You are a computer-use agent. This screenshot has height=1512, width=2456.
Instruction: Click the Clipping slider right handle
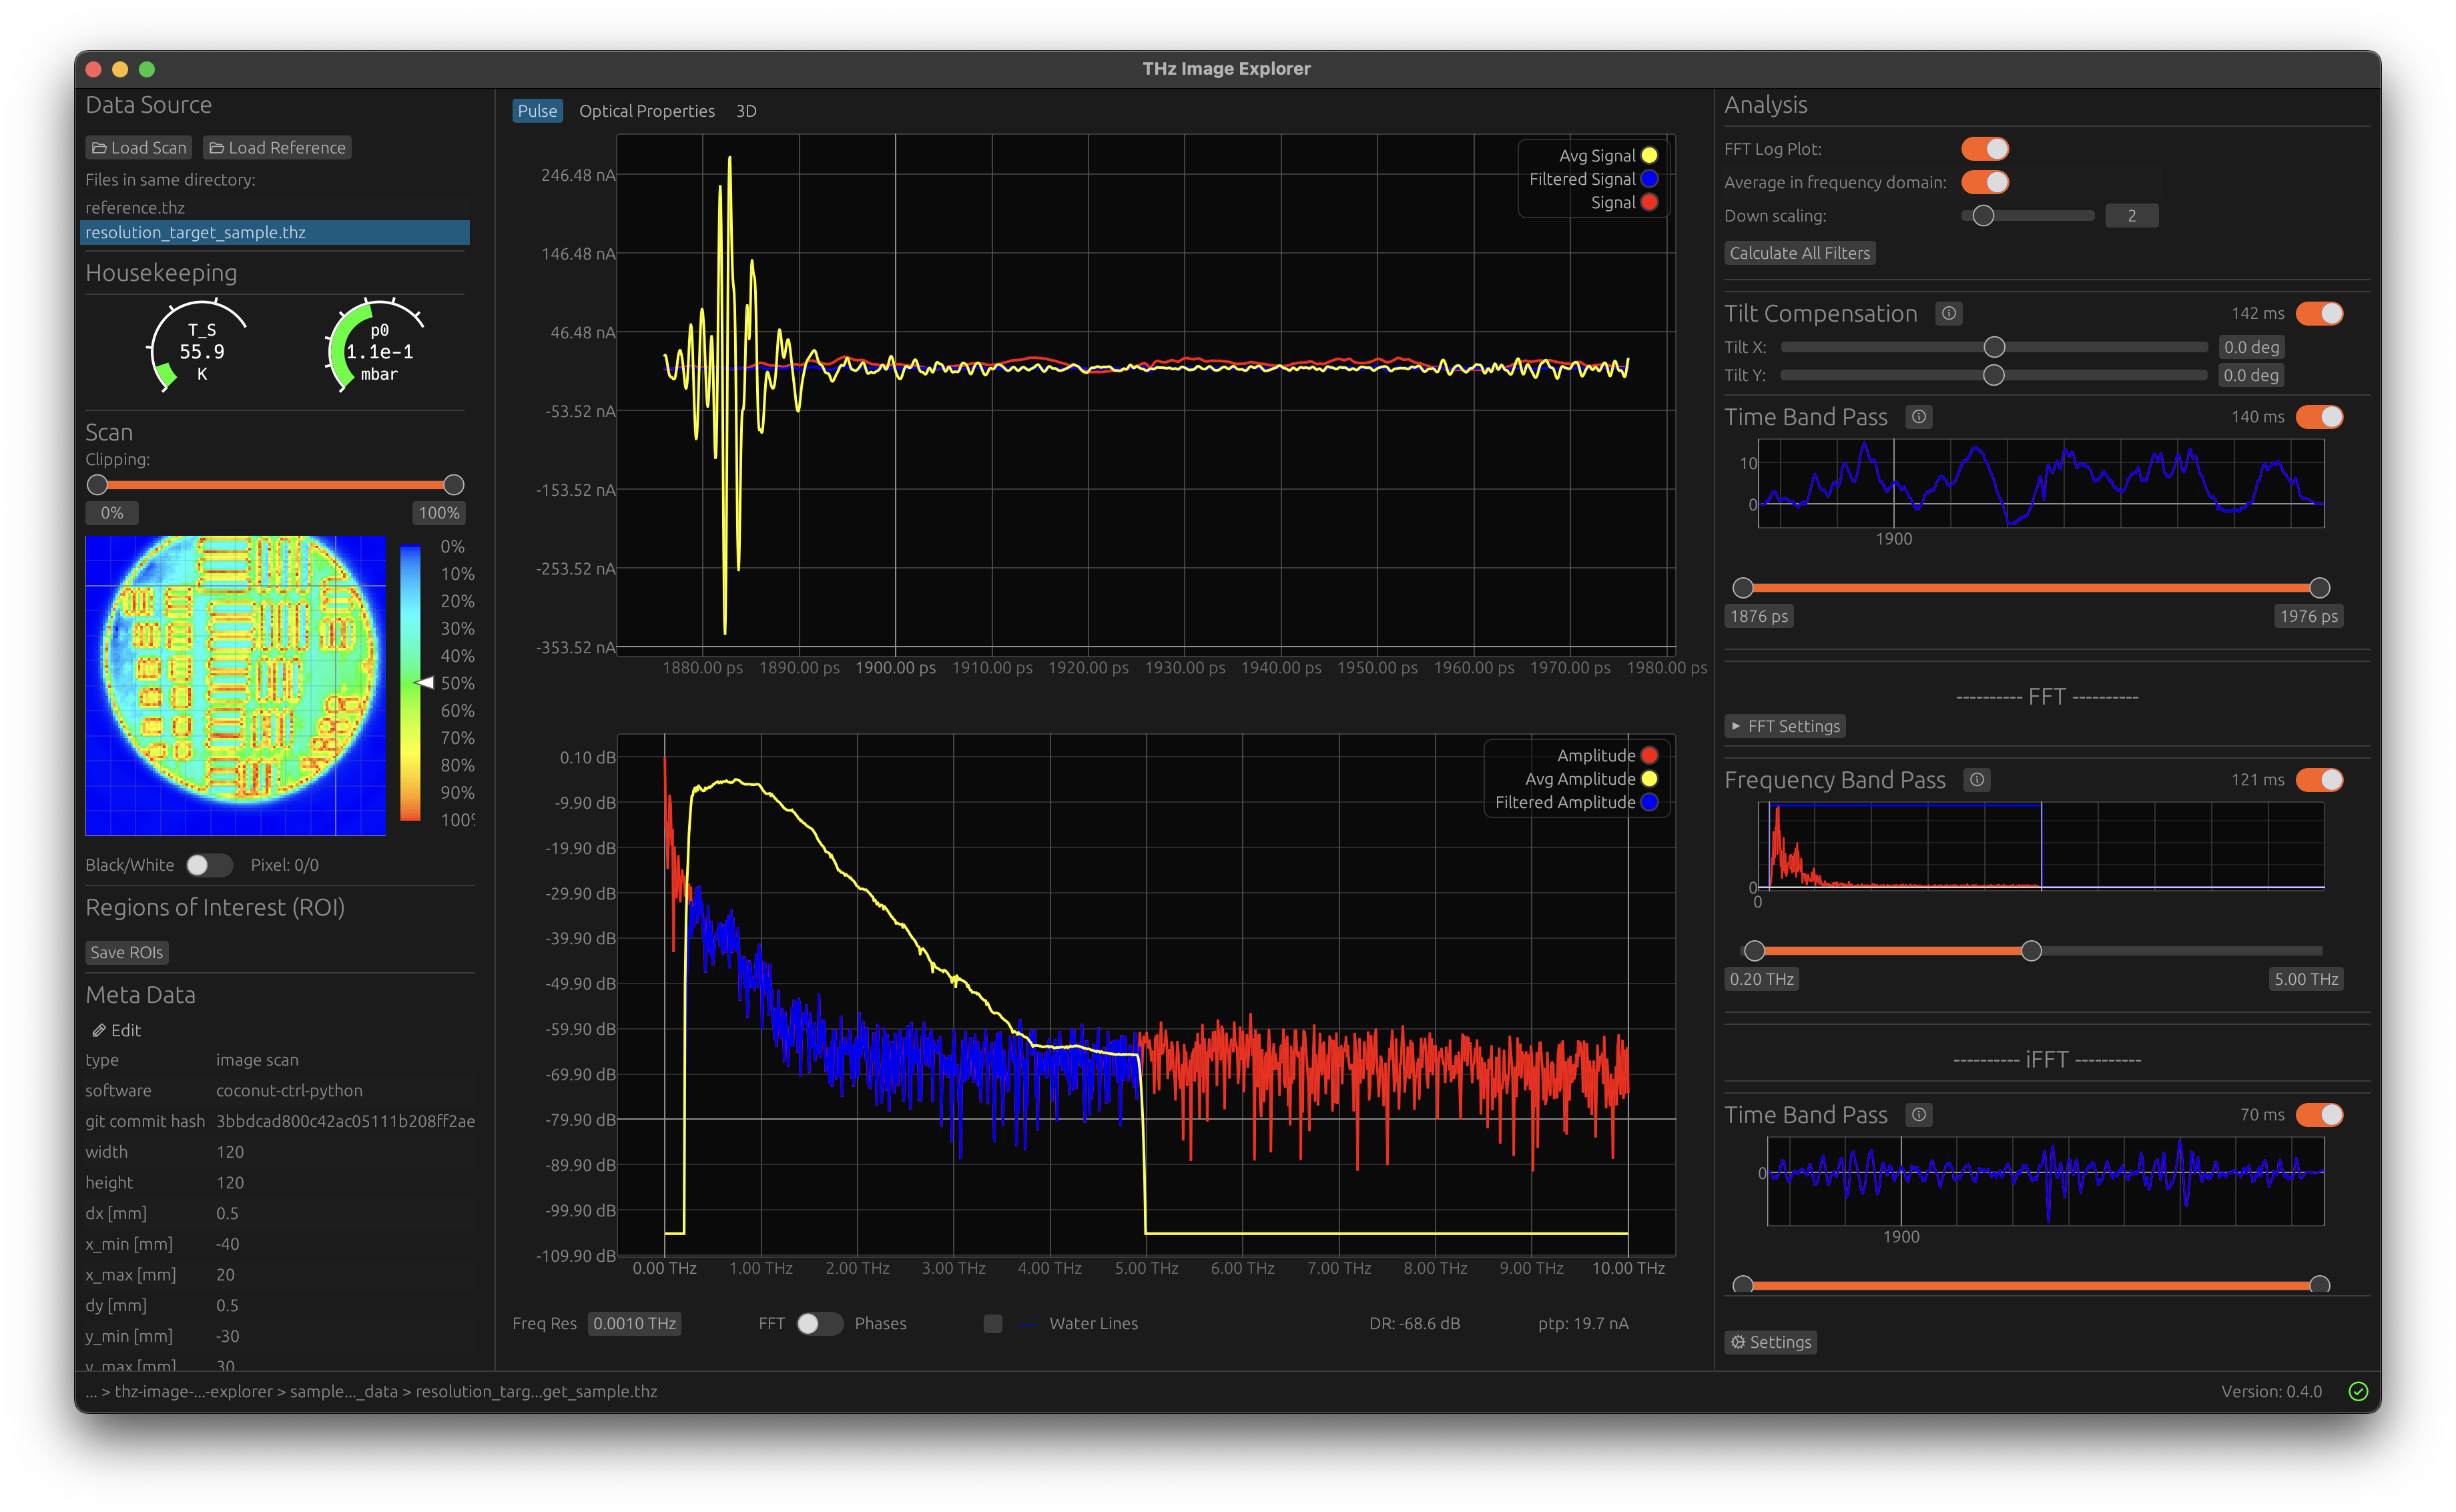453,485
